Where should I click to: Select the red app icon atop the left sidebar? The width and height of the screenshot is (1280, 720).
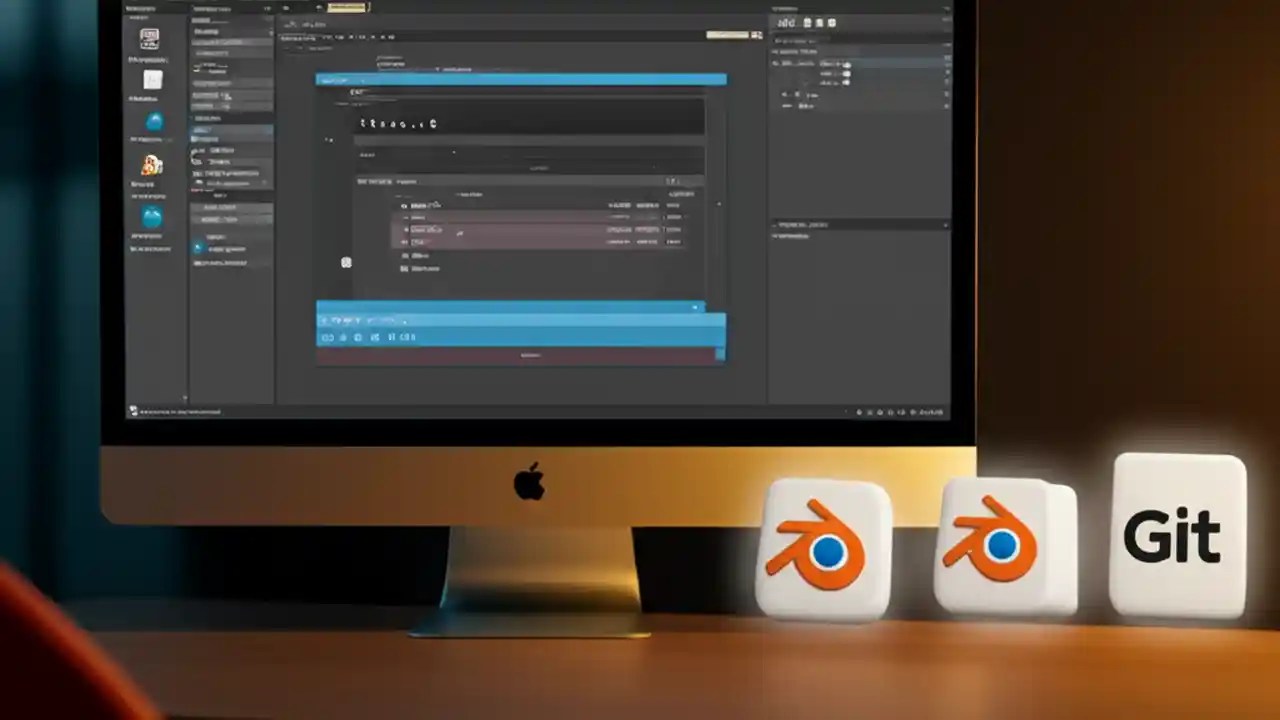click(152, 40)
